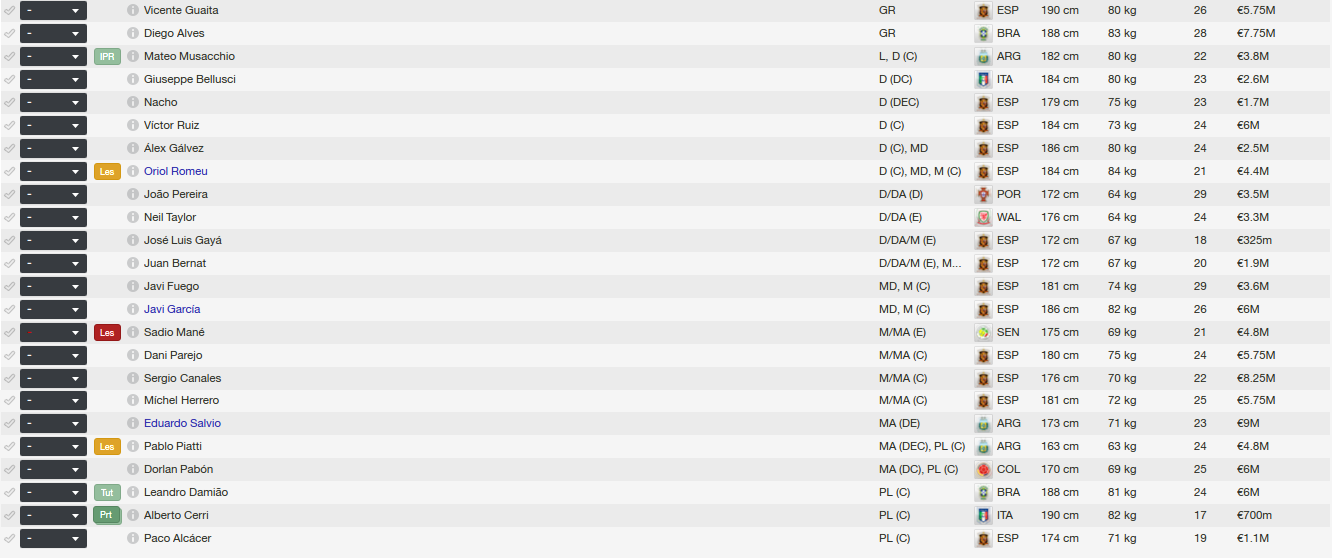
Task: Click the Wales flag icon in Neil Taylor's row
Action: 983,217
